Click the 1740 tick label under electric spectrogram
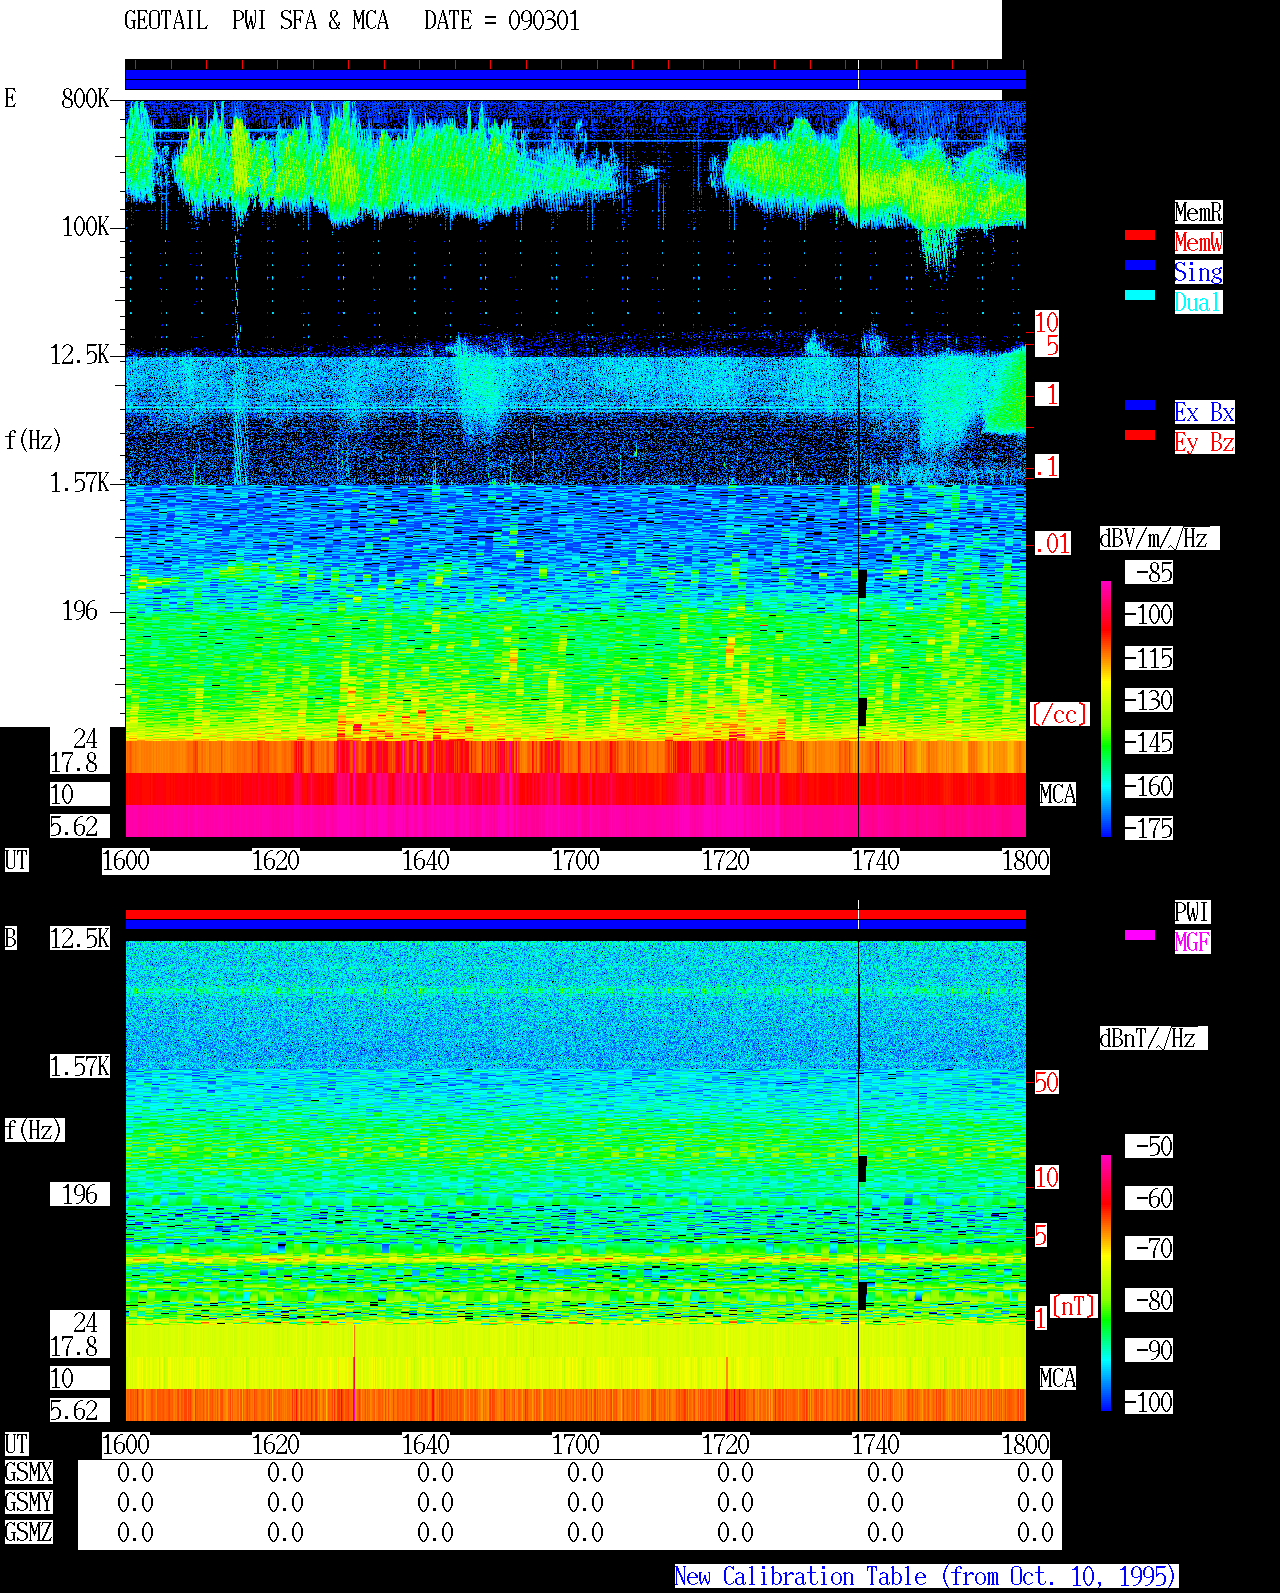The width and height of the screenshot is (1280, 1593). click(876, 861)
